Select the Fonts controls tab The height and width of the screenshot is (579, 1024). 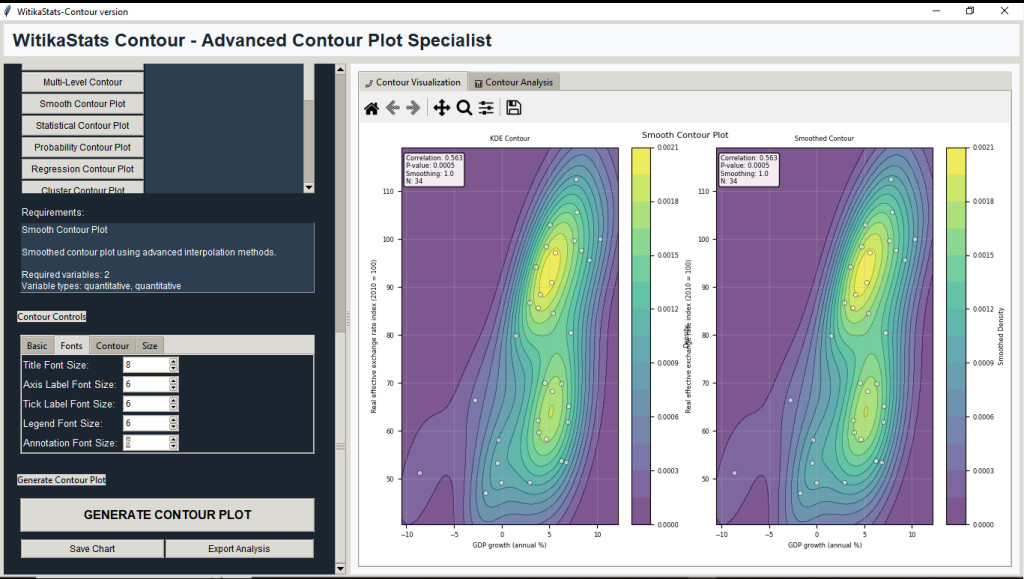click(x=71, y=345)
